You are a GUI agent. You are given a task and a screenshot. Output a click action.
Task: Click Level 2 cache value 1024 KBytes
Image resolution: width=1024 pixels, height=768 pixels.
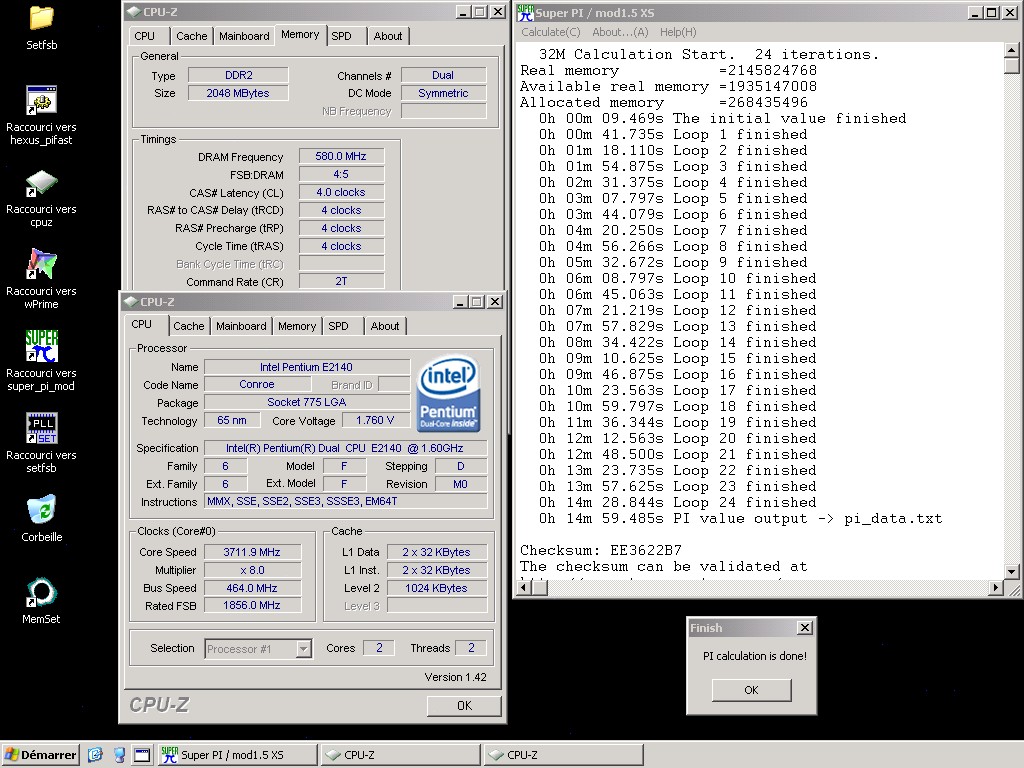click(x=436, y=588)
